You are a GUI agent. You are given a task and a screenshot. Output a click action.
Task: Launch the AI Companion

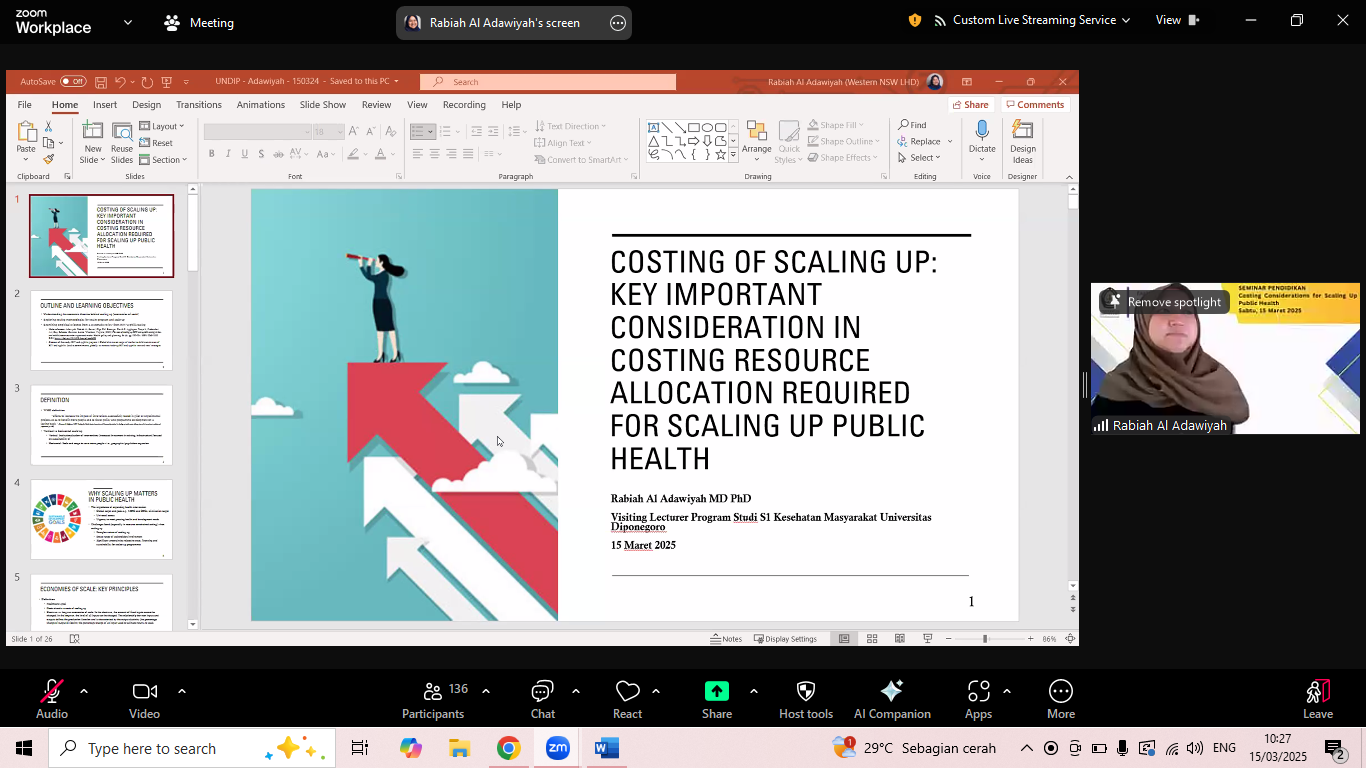[892, 692]
